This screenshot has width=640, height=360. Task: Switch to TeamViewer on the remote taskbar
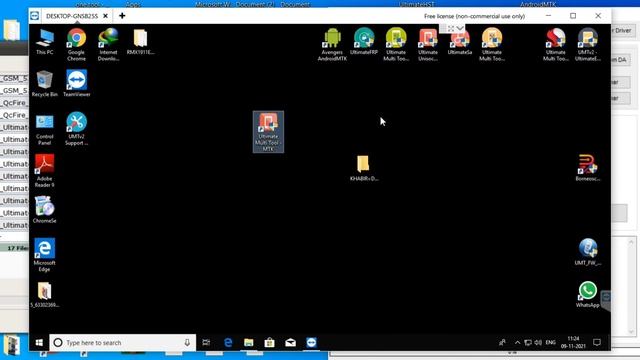click(x=311, y=343)
